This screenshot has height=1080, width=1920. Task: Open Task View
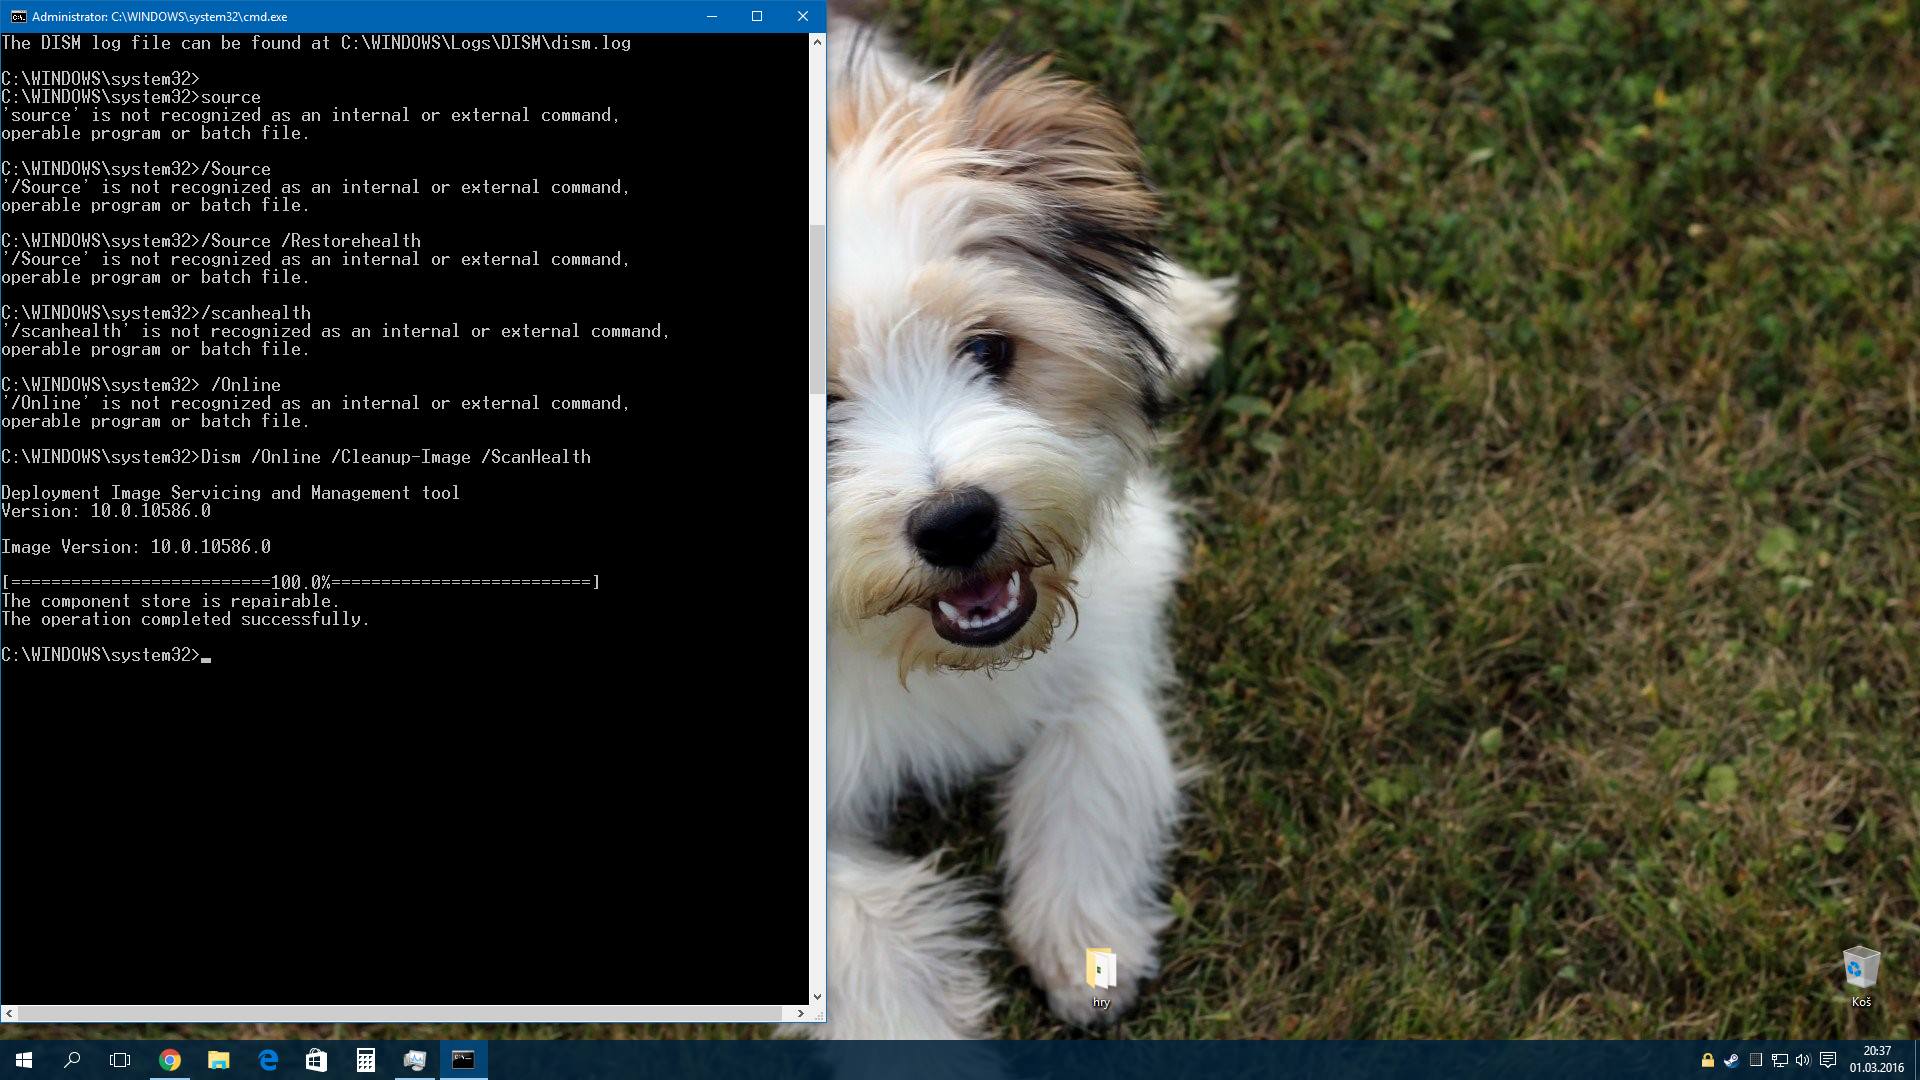coord(120,1060)
